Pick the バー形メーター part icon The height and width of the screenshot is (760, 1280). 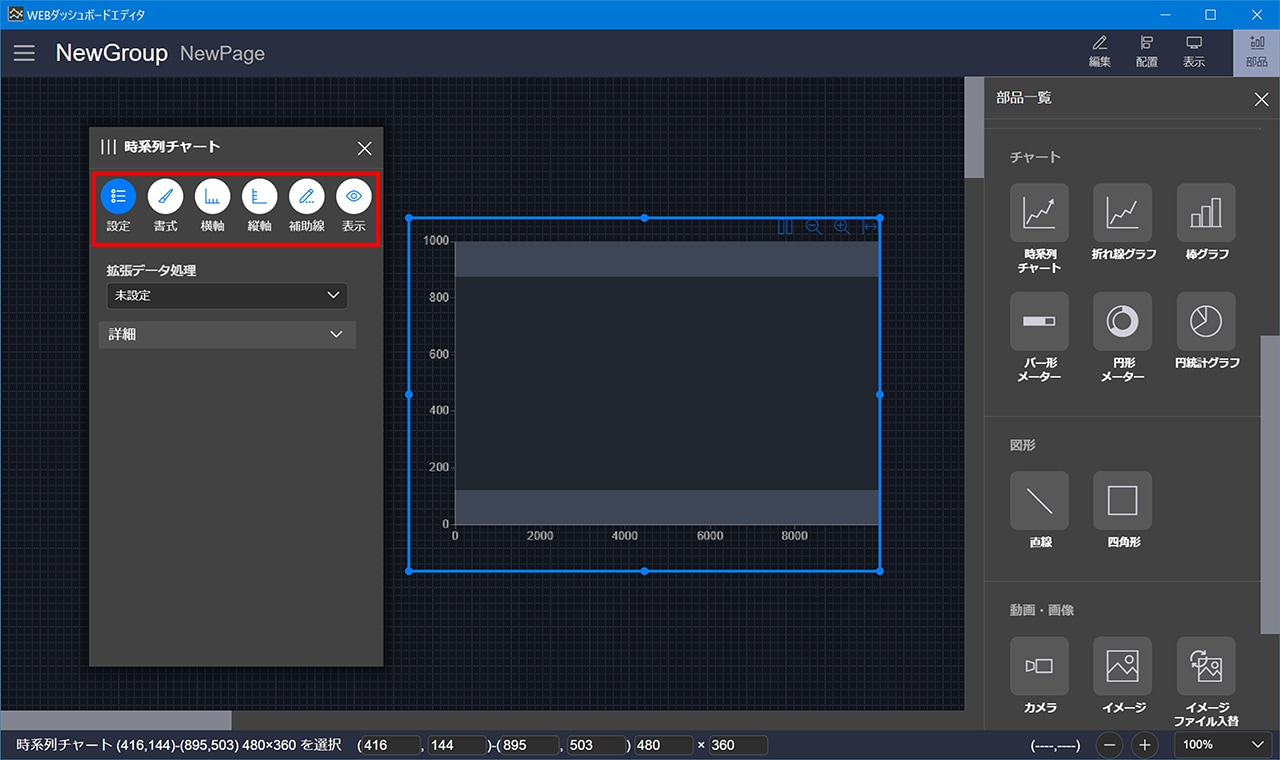[x=1039, y=321]
